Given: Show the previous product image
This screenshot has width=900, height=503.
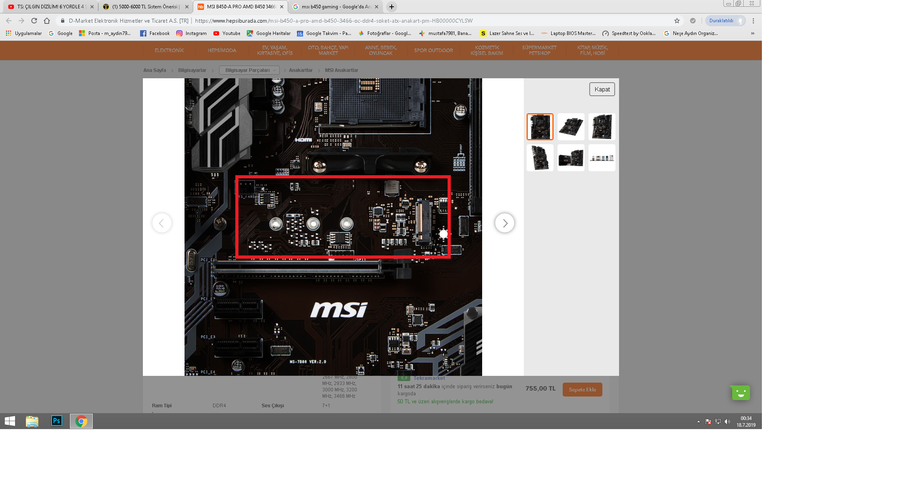Looking at the screenshot, I should tap(162, 223).
